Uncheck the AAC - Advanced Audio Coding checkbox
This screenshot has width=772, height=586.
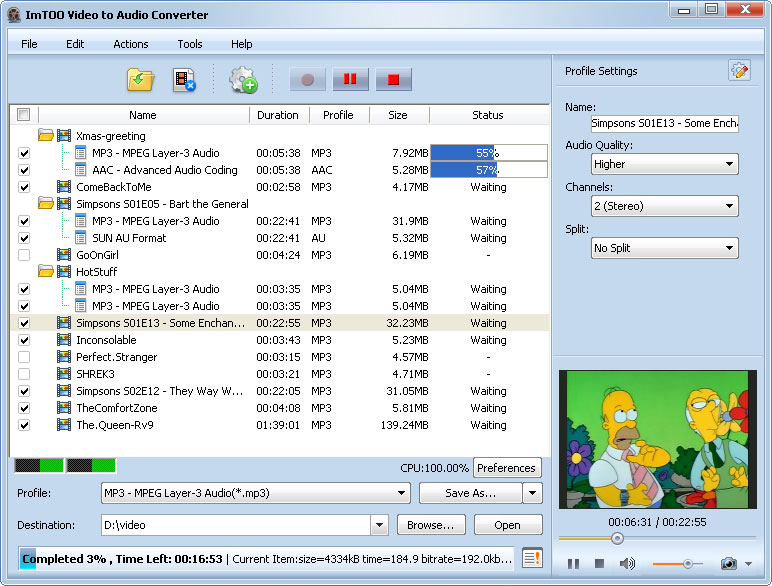tap(24, 170)
